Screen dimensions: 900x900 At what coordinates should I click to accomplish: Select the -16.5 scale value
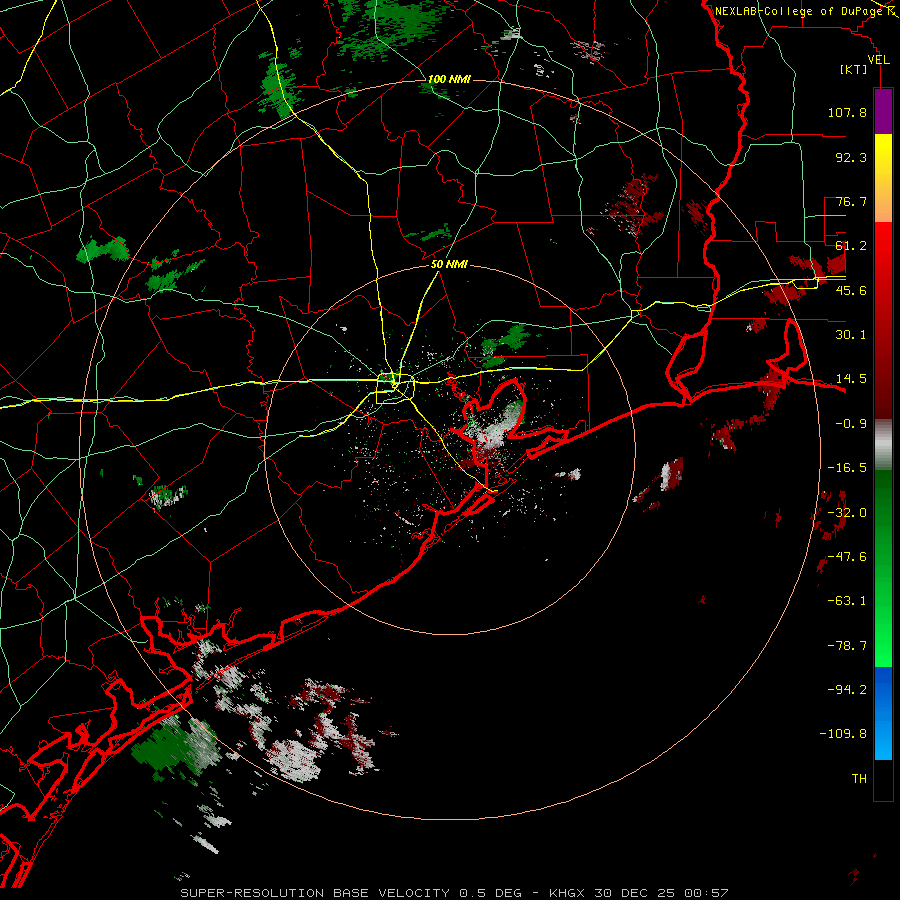coord(847,468)
